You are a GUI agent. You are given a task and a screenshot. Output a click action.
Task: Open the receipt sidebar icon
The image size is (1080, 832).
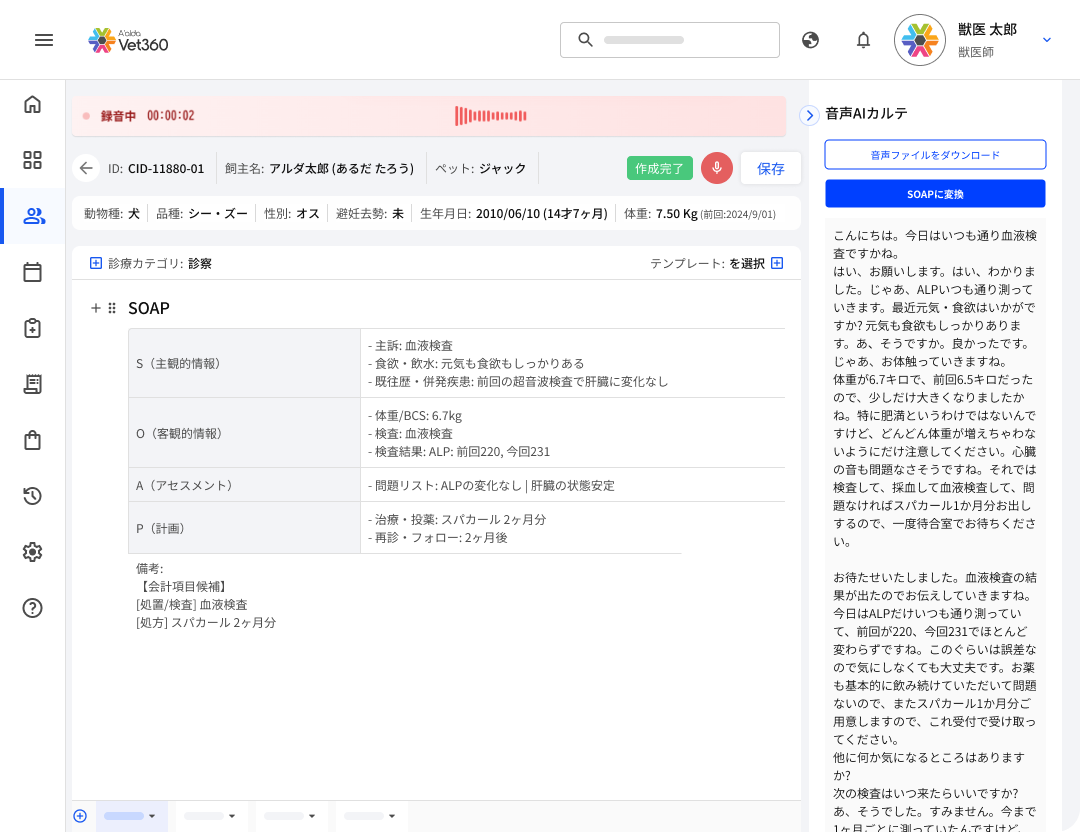coord(32,384)
